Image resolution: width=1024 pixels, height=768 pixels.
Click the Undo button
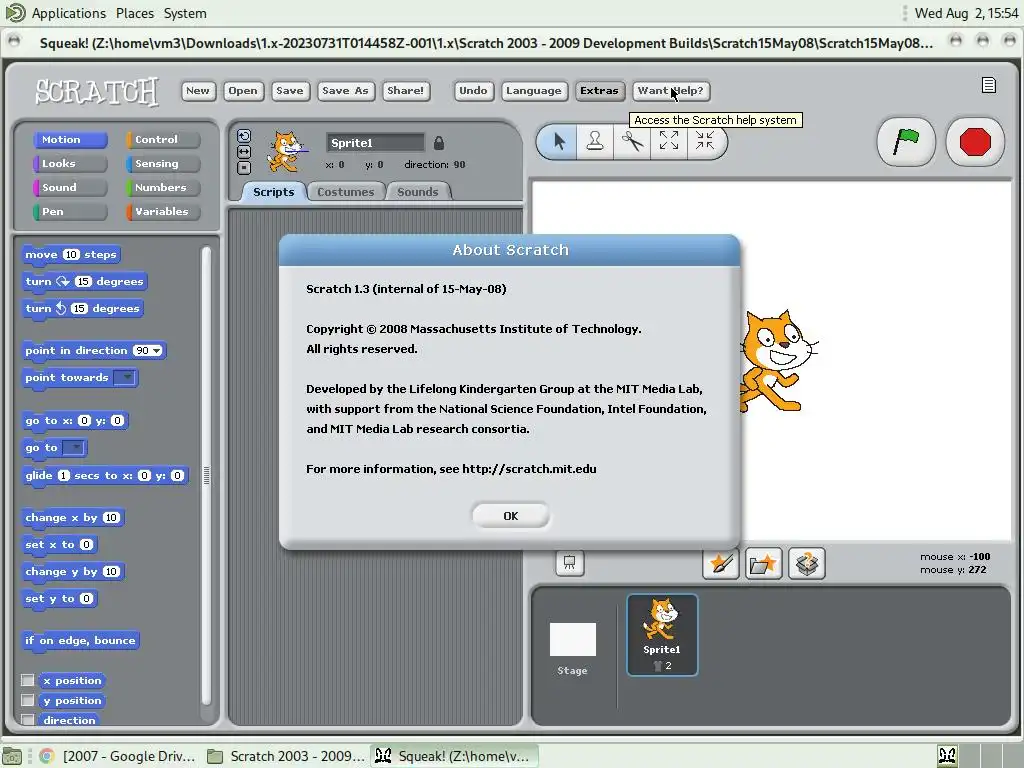pyautogui.click(x=473, y=91)
